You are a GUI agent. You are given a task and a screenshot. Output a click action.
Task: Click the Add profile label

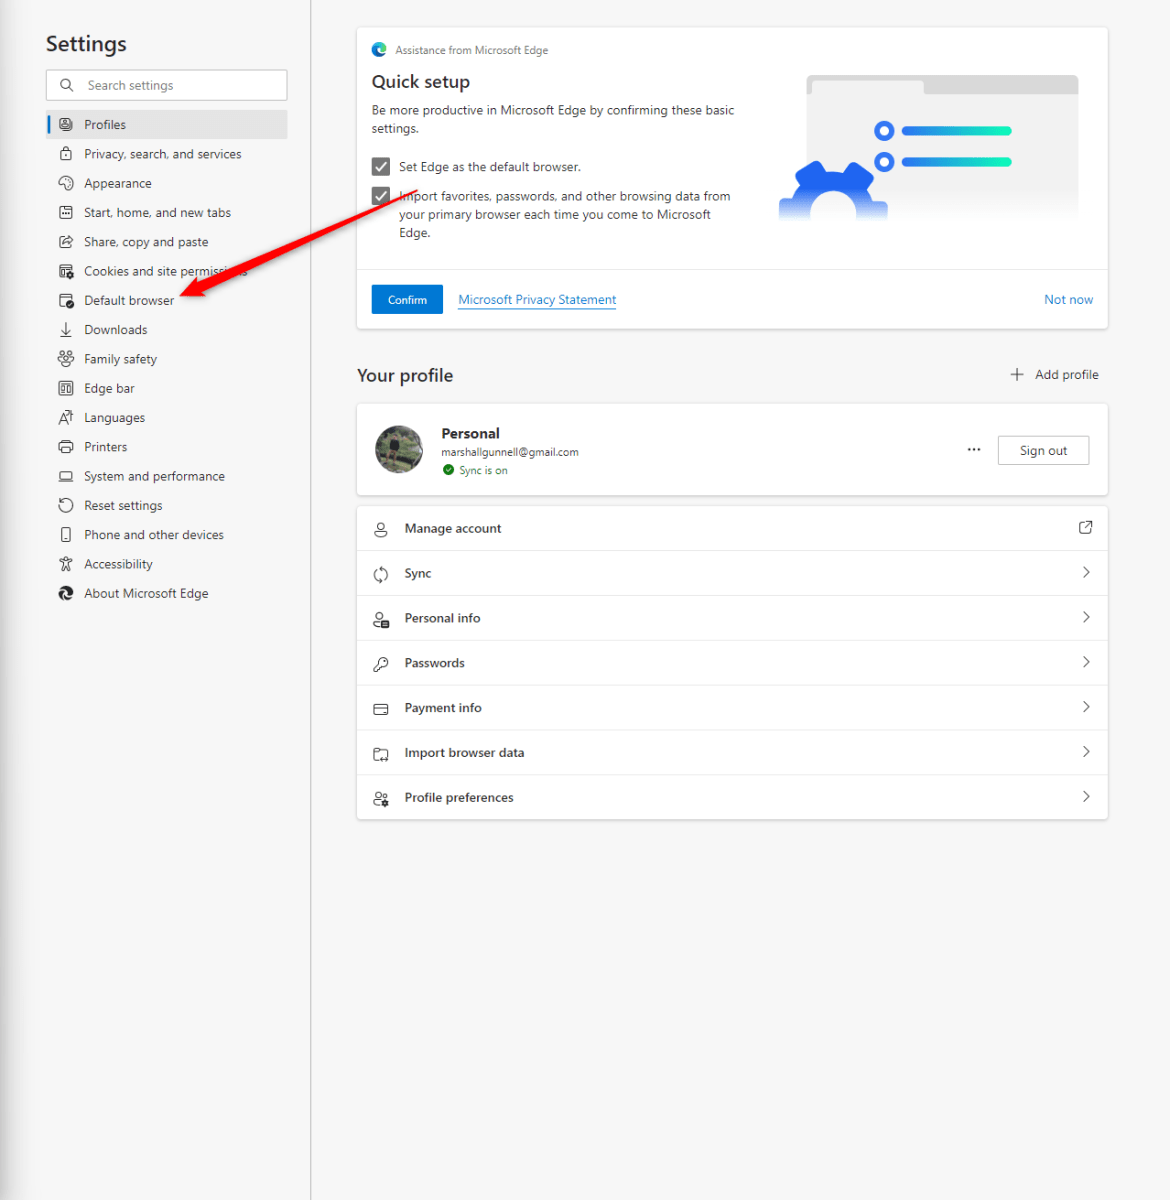(1067, 374)
